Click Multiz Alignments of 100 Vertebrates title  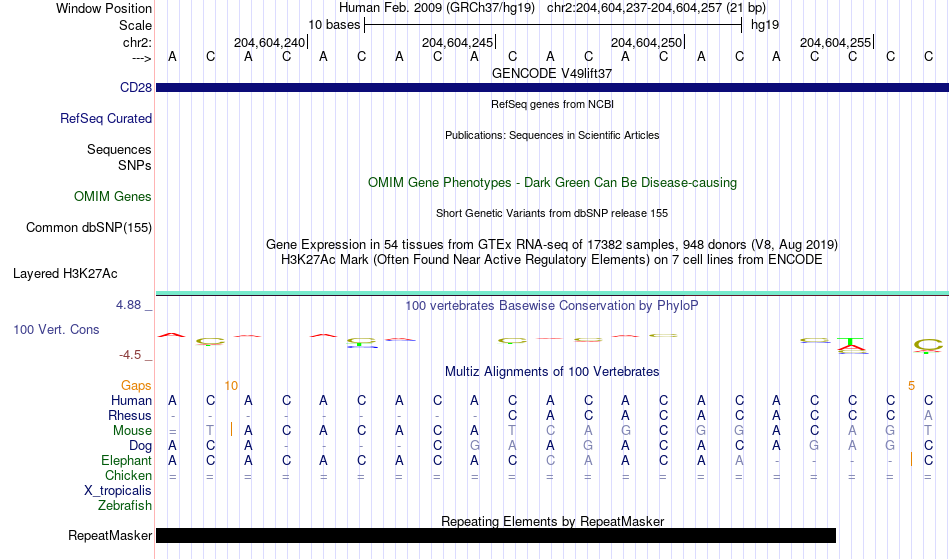point(552,372)
